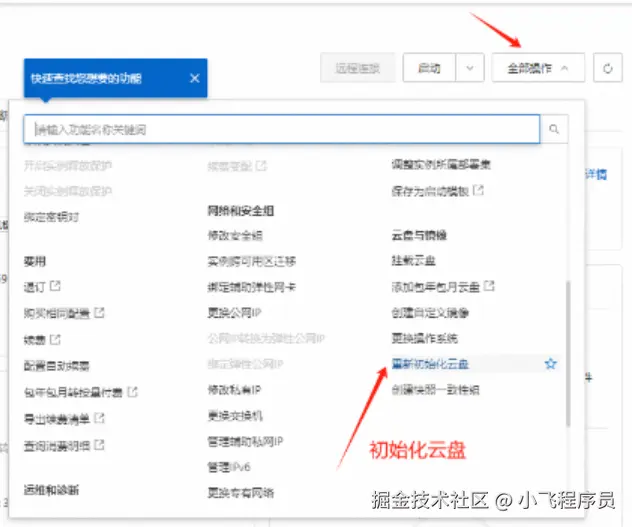
Task: Click the greyed 续费变配 entry
Action: point(230,166)
